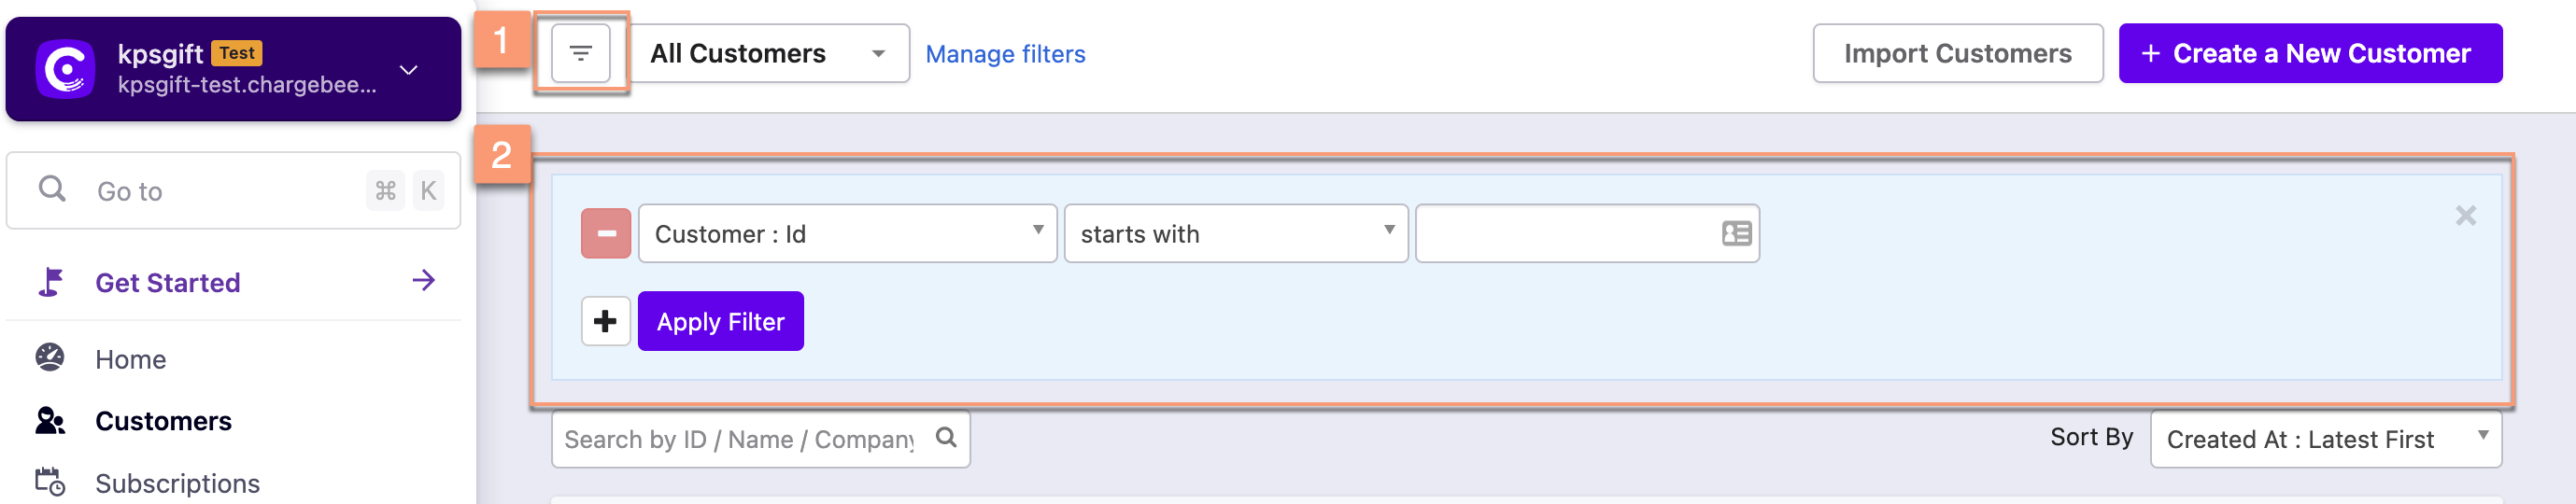Close the filter panel with X
Viewport: 2576px width, 504px height.
click(x=2465, y=215)
